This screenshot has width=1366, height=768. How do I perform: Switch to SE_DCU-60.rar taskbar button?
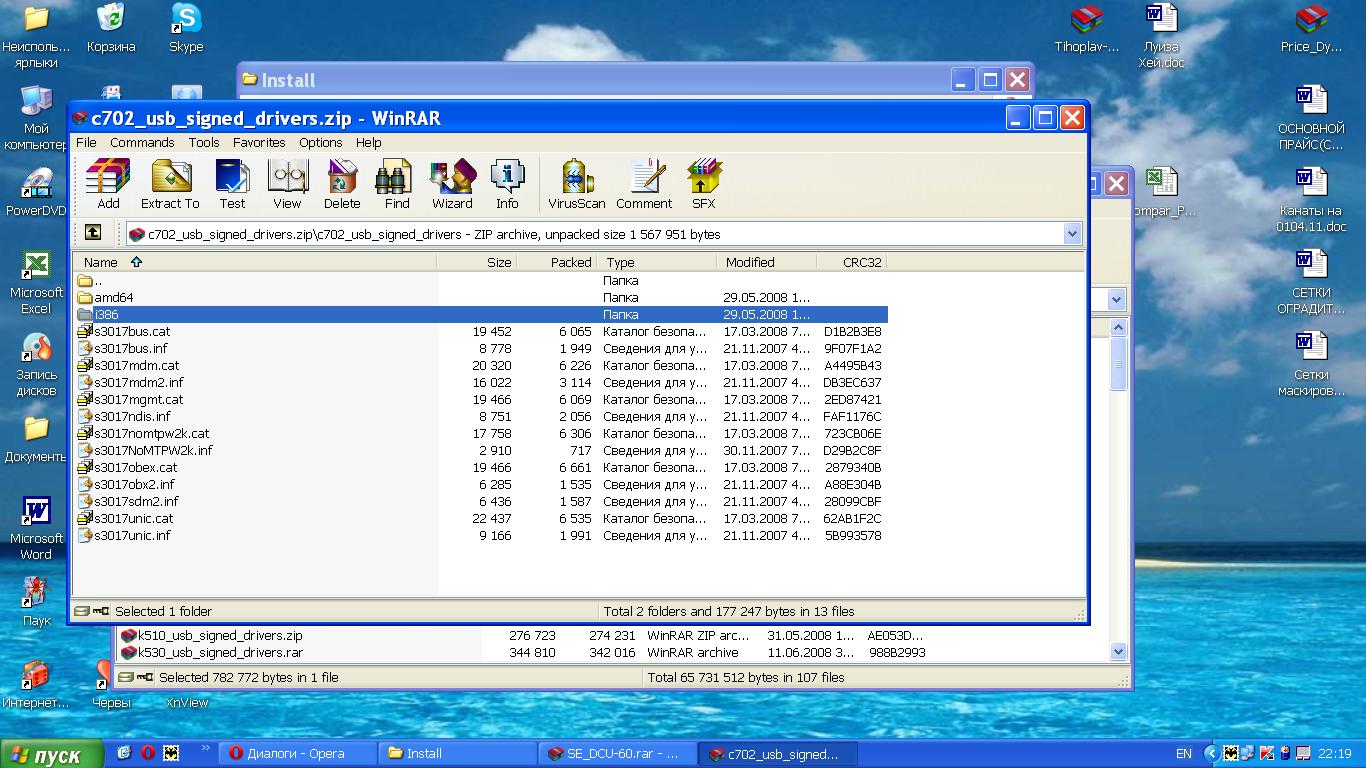[617, 754]
